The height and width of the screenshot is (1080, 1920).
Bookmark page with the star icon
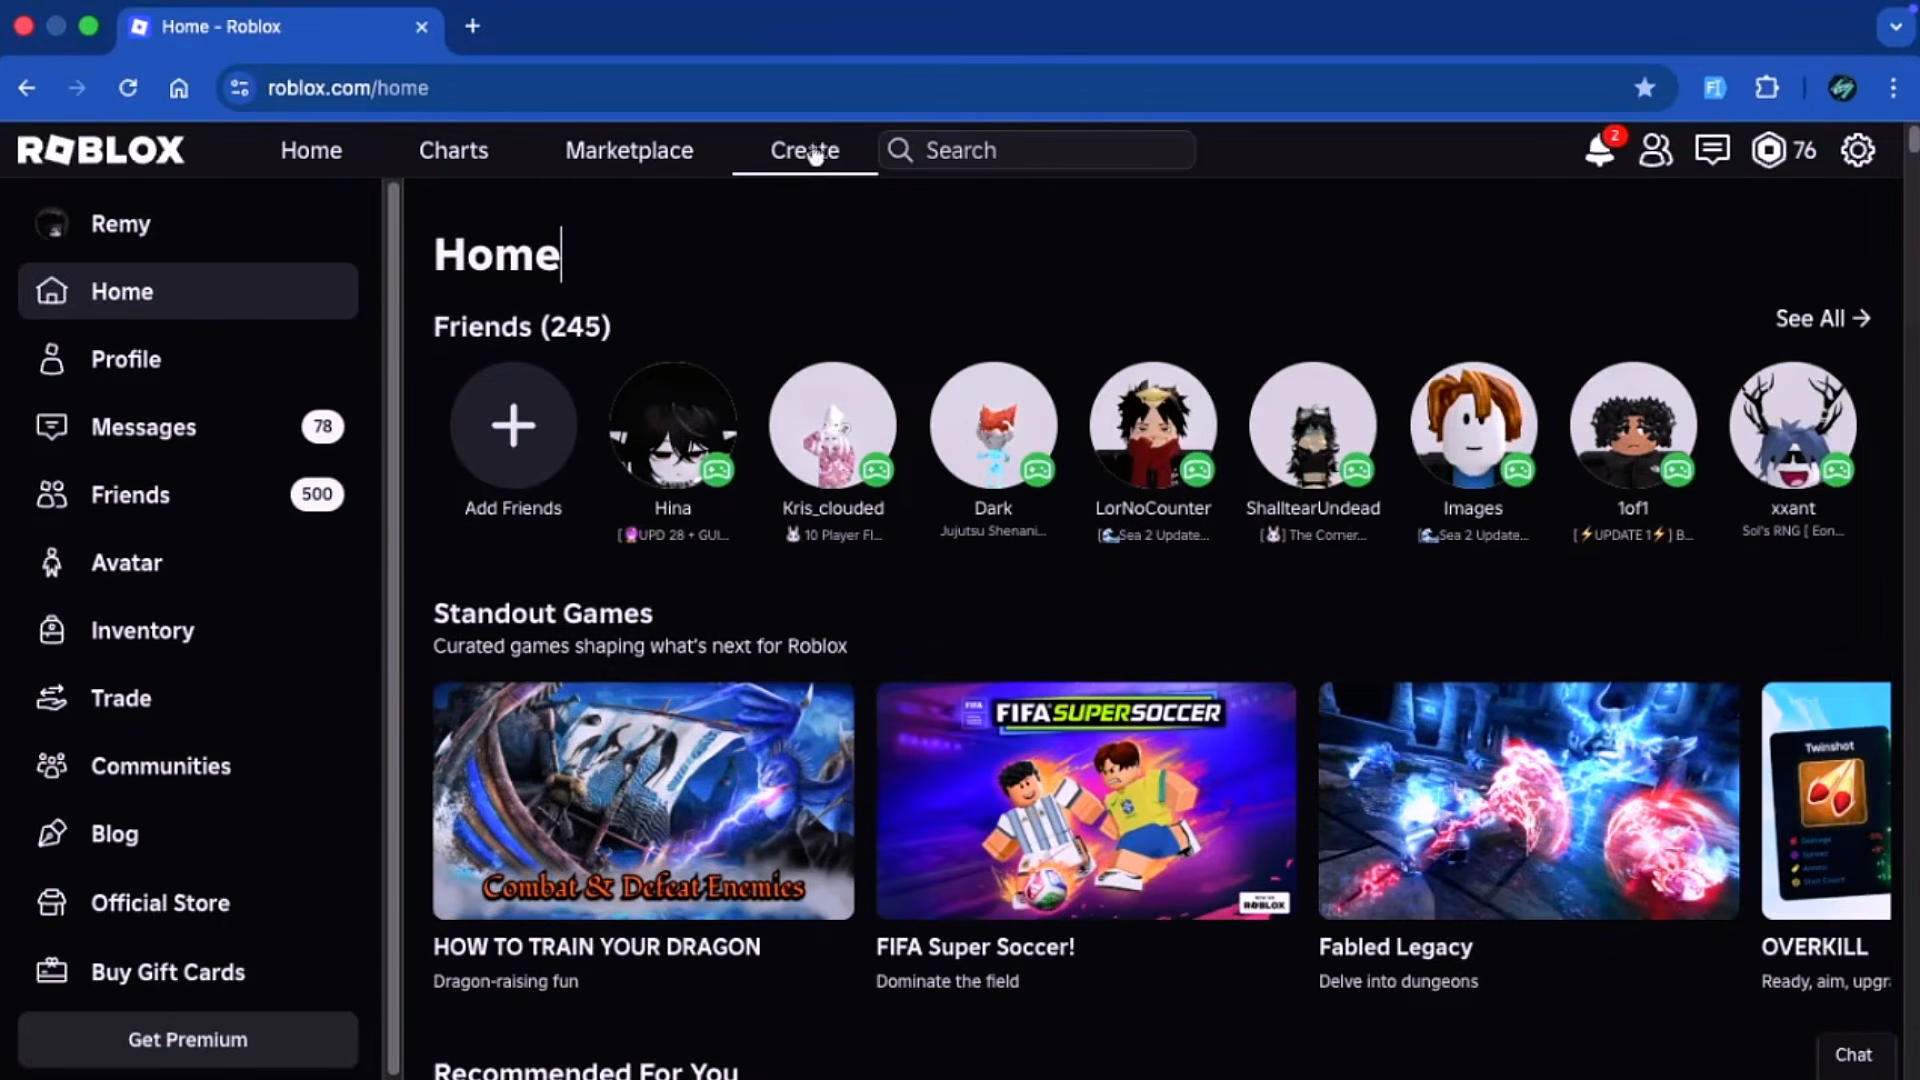coord(1644,88)
